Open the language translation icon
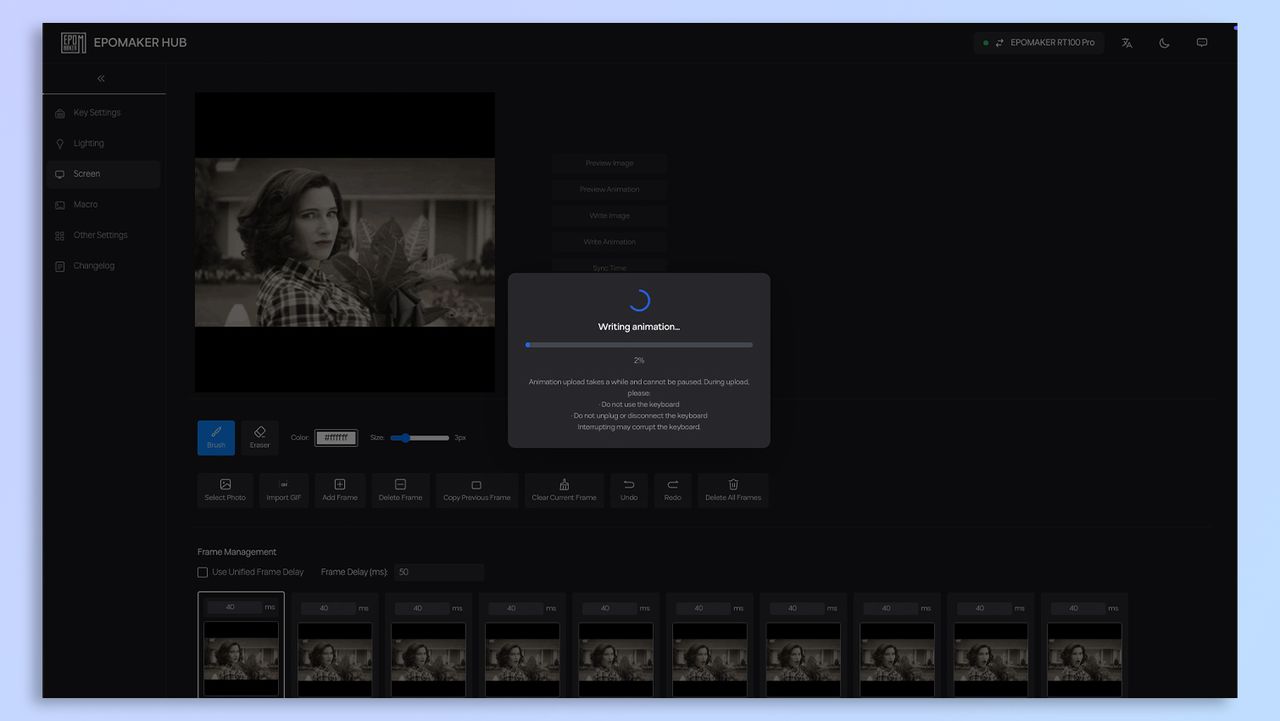Viewport: 1280px width, 721px height. (x=1127, y=43)
